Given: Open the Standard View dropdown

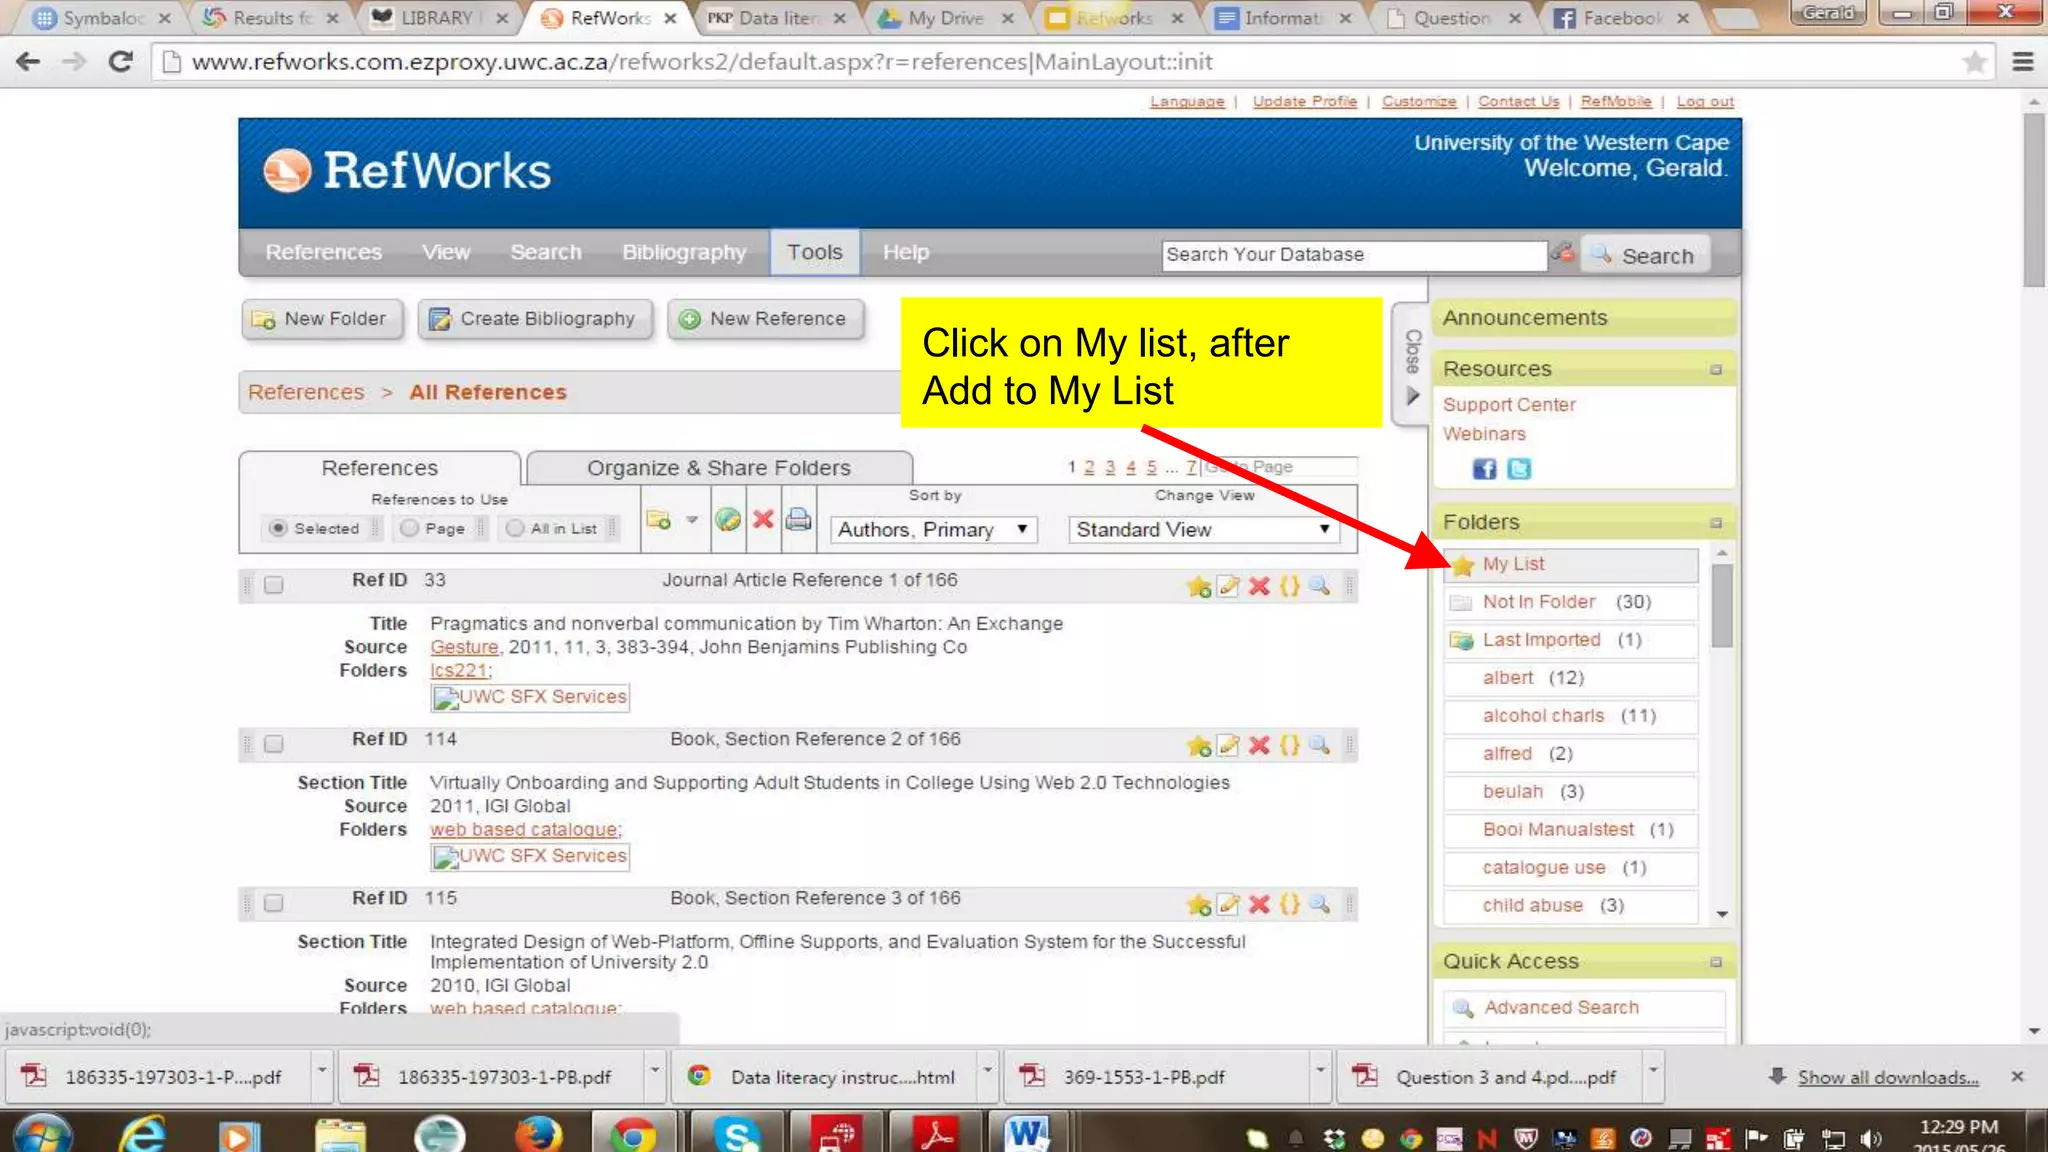Looking at the screenshot, I should [1203, 530].
